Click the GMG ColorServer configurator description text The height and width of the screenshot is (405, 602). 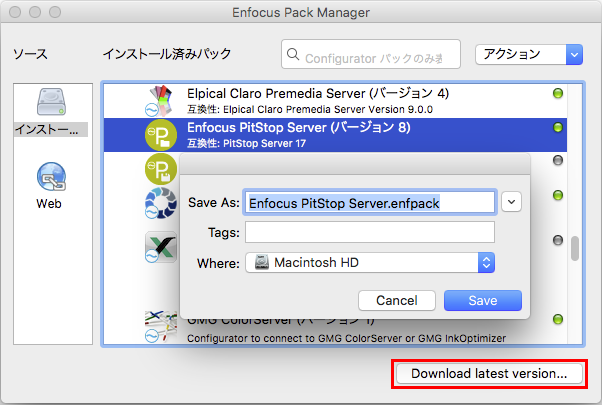[346, 338]
